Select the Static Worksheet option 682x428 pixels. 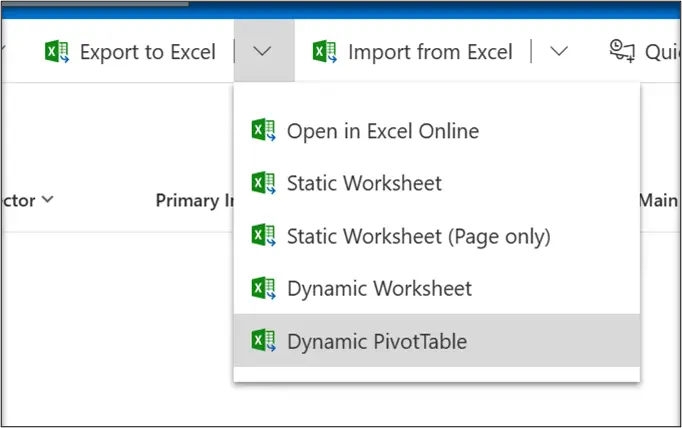364,184
